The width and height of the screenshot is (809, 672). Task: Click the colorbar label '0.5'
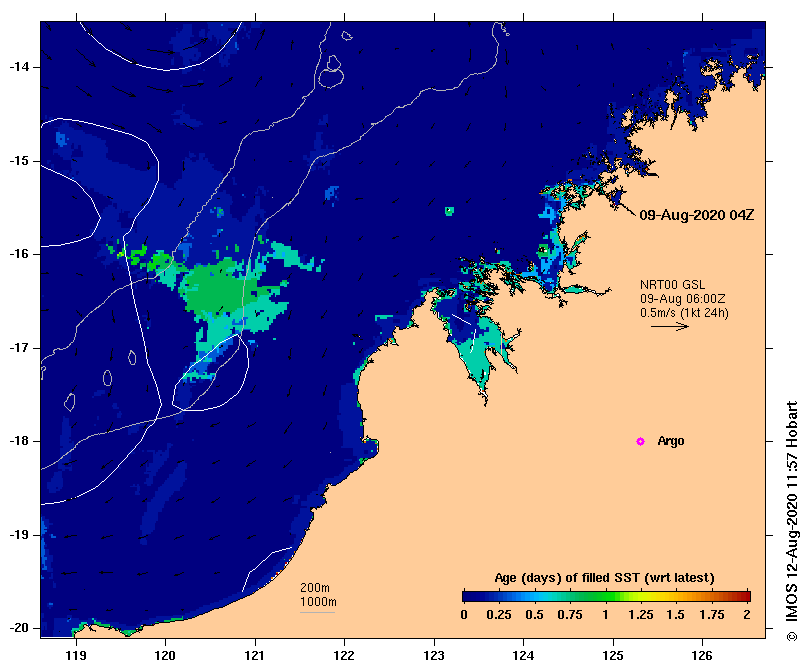535,615
